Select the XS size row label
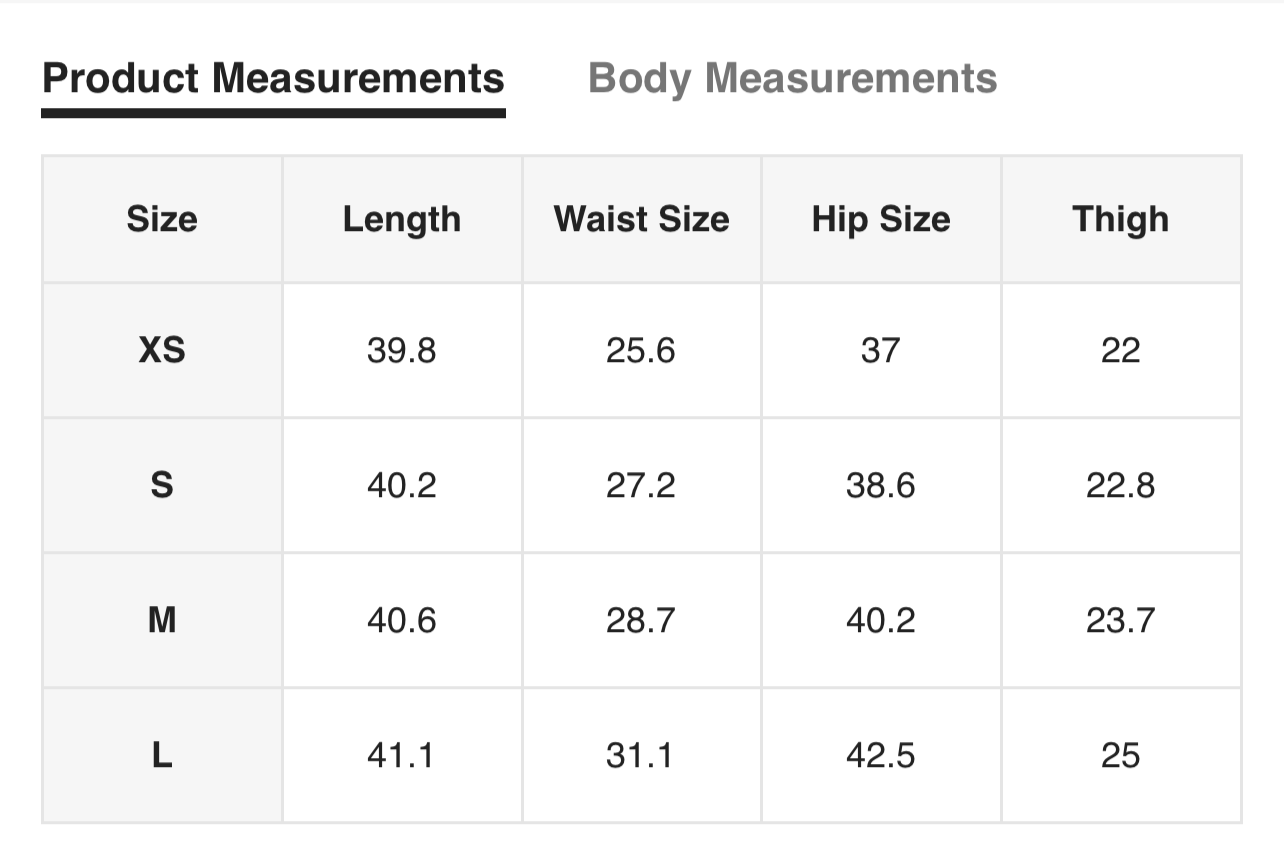Image resolution: width=1284 pixels, height=856 pixels. [162, 350]
